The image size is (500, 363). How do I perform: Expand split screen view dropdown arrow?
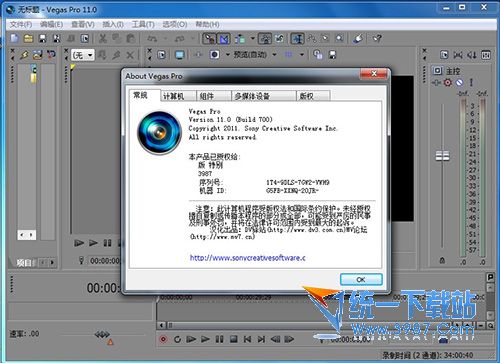coord(228,55)
